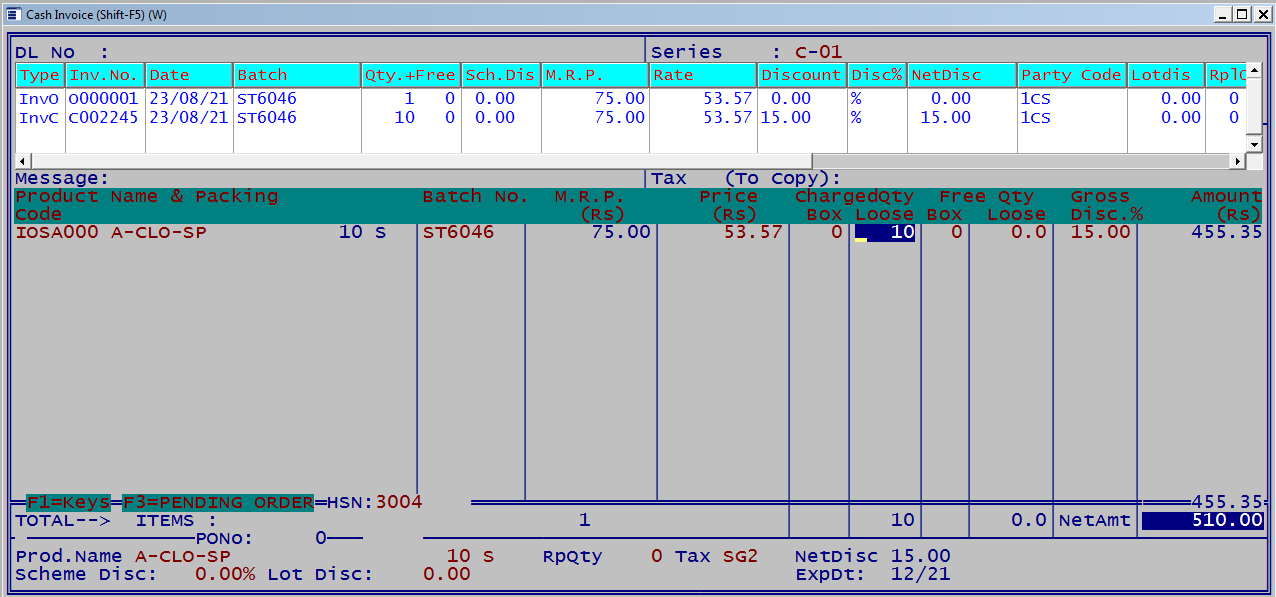
Task: Click the series value C-01
Action: (819, 52)
